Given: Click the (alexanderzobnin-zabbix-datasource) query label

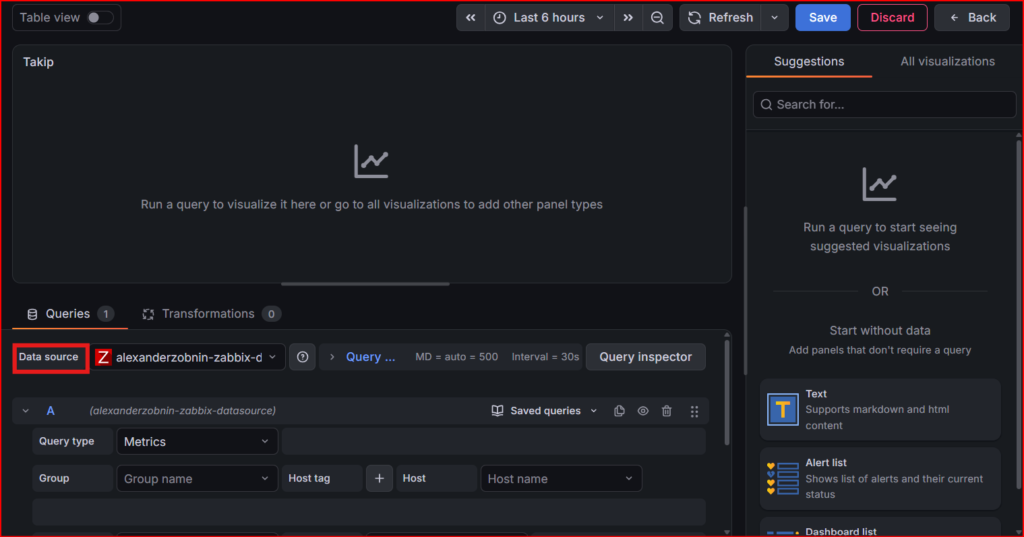Looking at the screenshot, I should 183,411.
